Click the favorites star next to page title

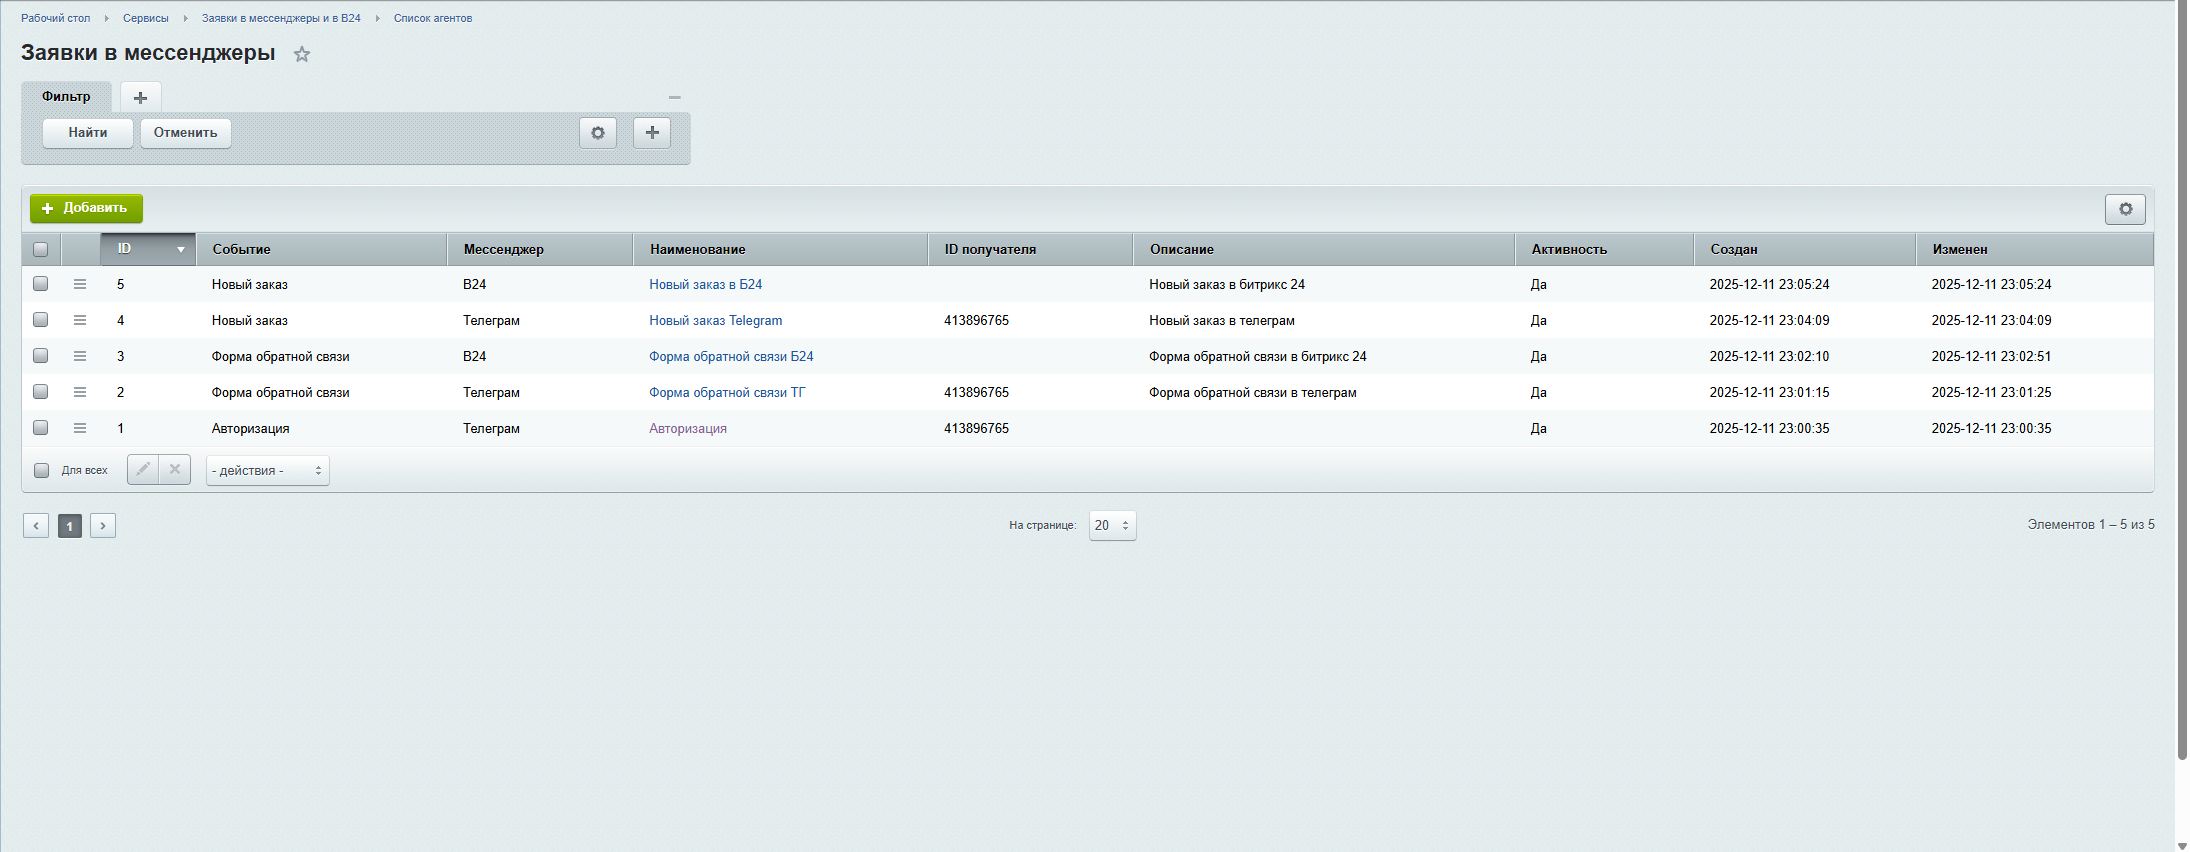pos(302,55)
